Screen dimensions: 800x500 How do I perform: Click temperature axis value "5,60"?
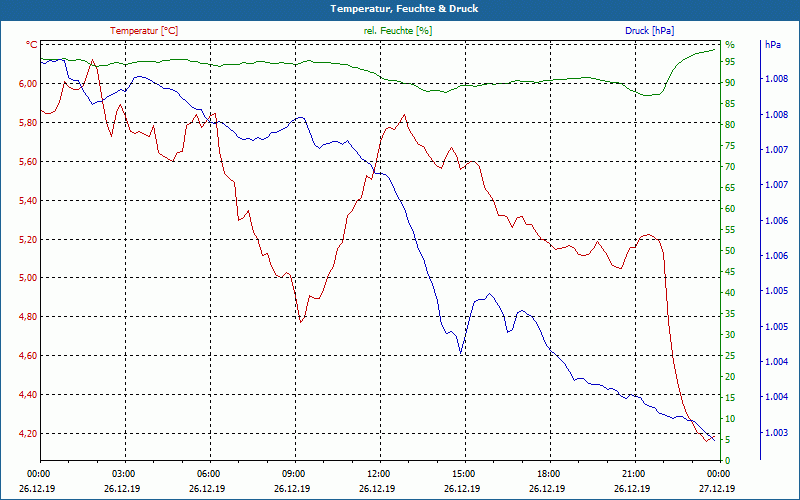[28, 162]
